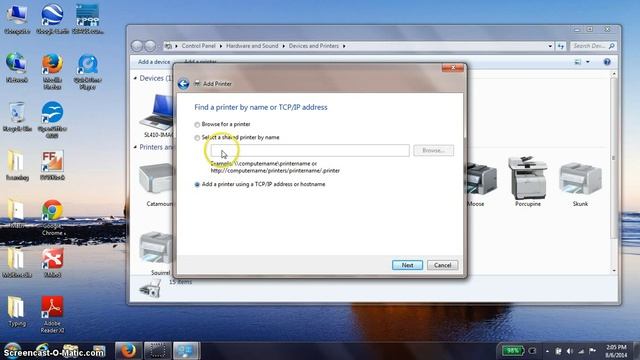640x360 pixels.
Task: Click the Devices and Printers taskbar button
Action: pyautogui.click(x=186, y=350)
